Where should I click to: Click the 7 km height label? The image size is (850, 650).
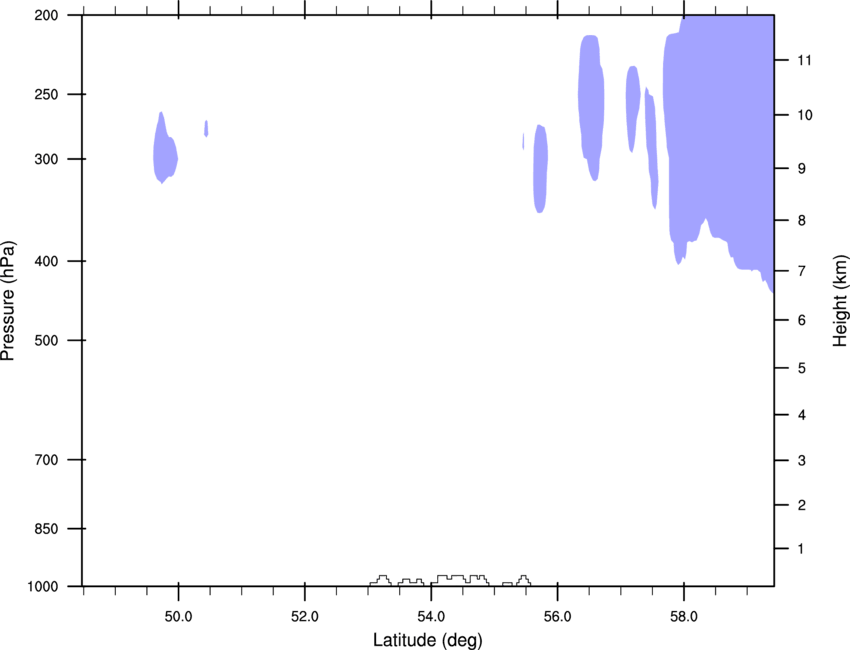pyautogui.click(x=802, y=271)
